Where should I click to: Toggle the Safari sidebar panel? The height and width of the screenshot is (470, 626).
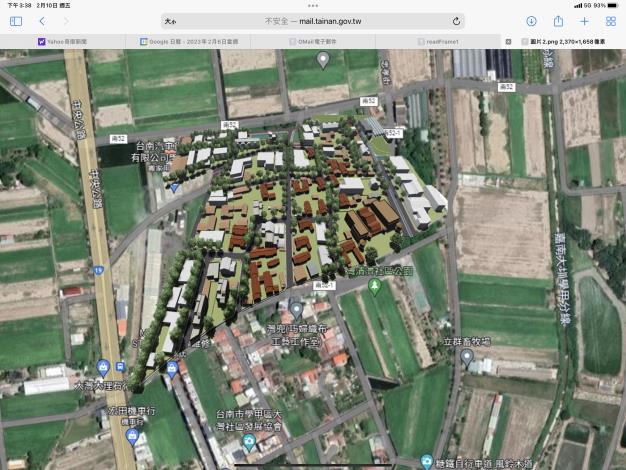(x=16, y=21)
